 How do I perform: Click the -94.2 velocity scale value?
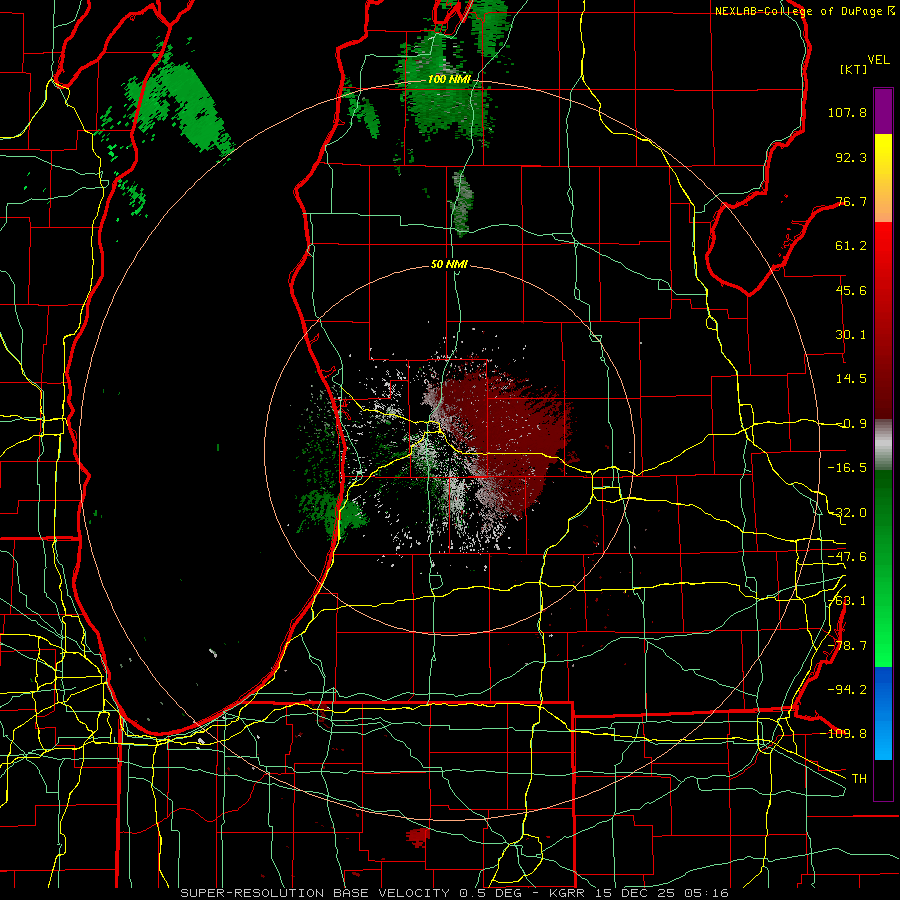[847, 689]
